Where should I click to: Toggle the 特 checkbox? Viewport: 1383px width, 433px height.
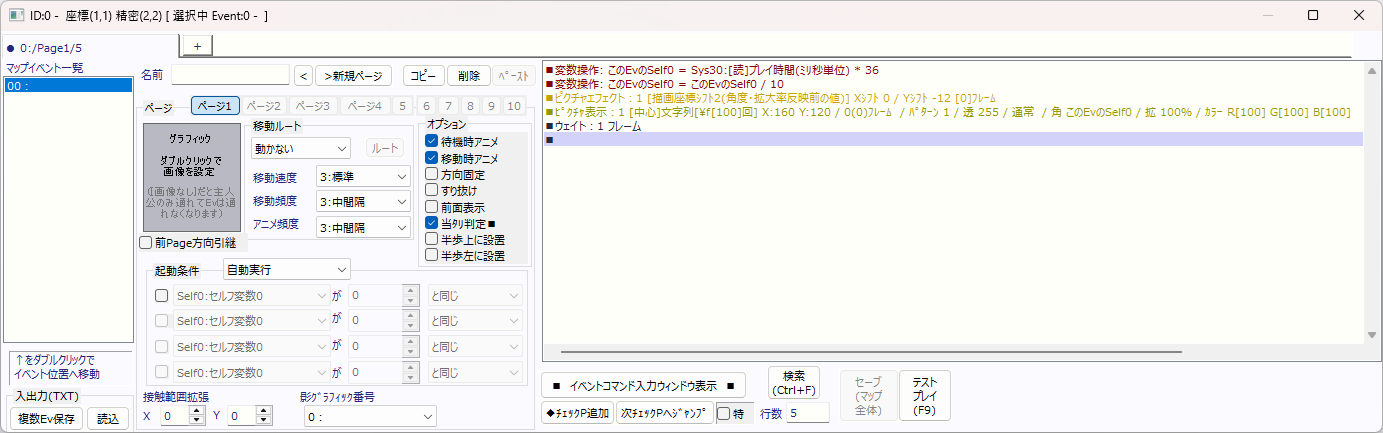tap(726, 414)
